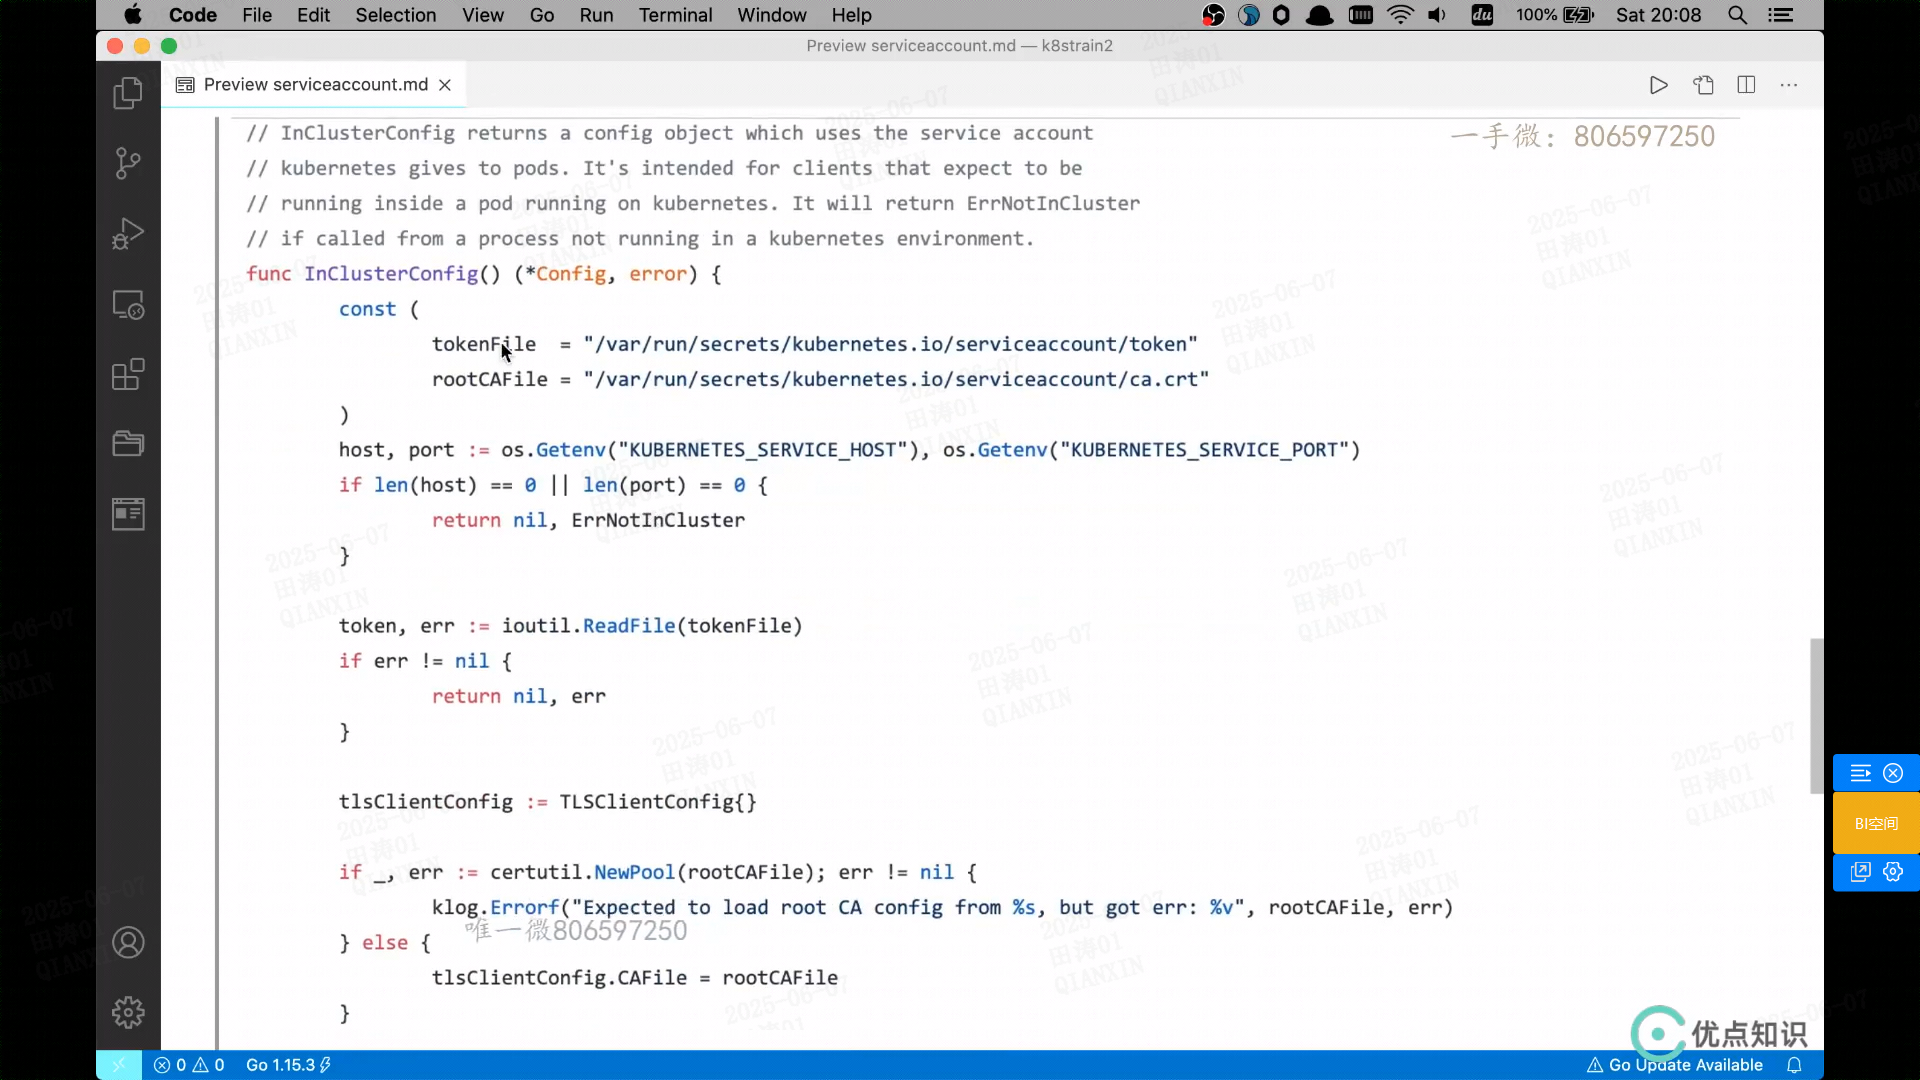Open Remote Explorer view
1920x1080 pixels.
tap(128, 304)
